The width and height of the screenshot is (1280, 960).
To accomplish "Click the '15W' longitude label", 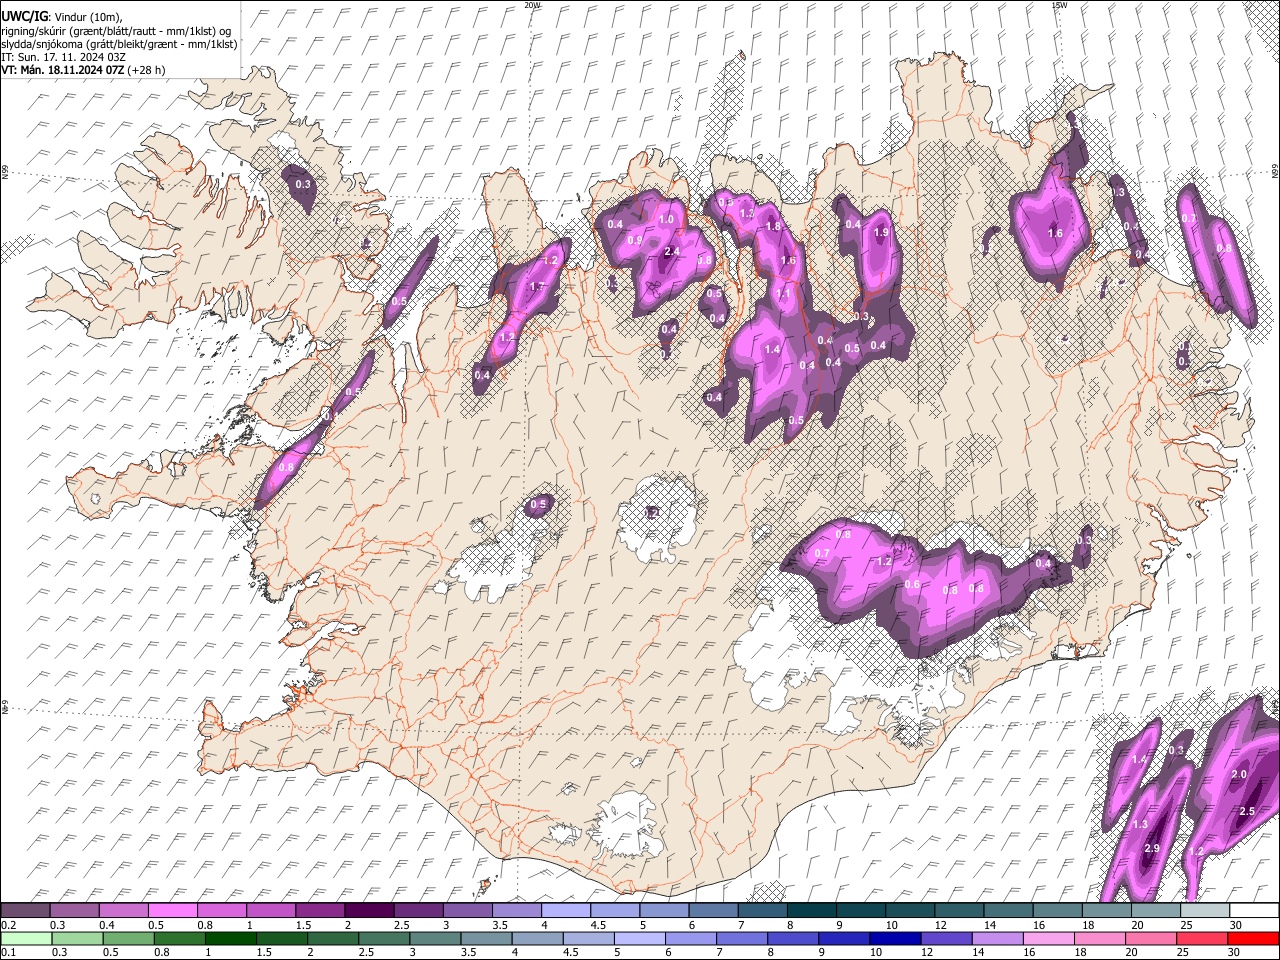I will pos(1059,4).
